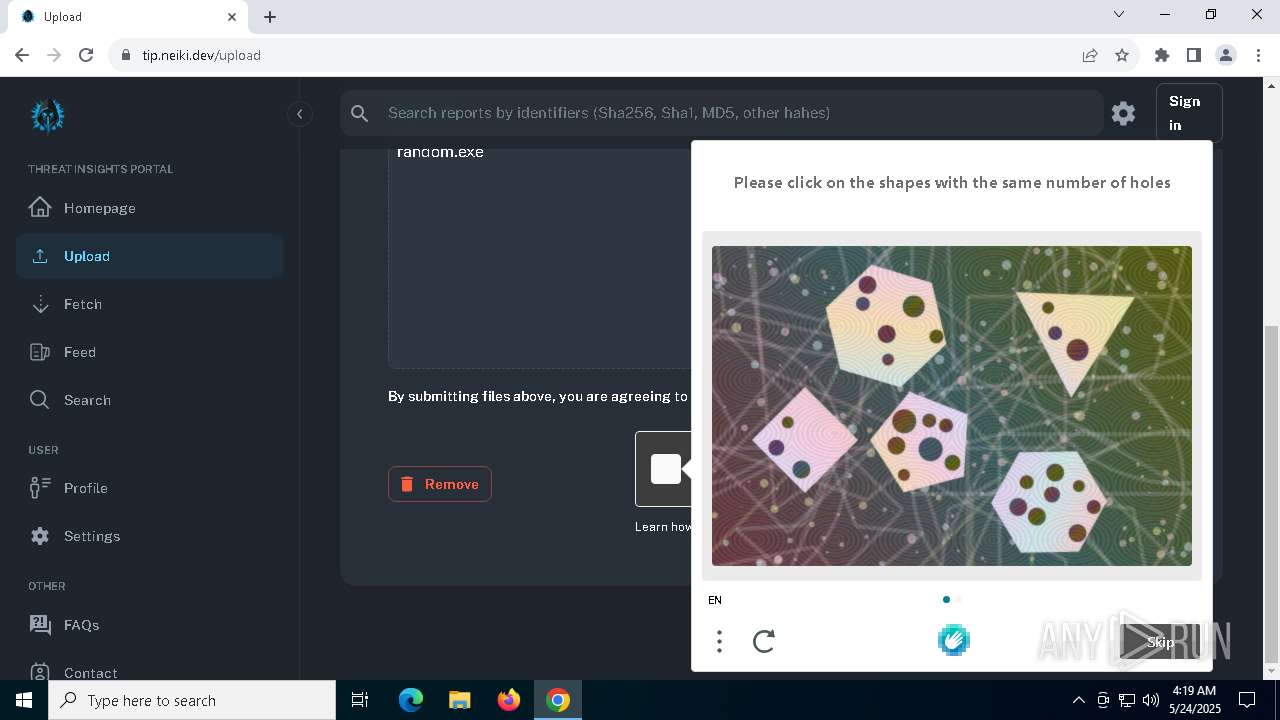The width and height of the screenshot is (1280, 720).
Task: Show hidden system tray icons
Action: 1078,700
